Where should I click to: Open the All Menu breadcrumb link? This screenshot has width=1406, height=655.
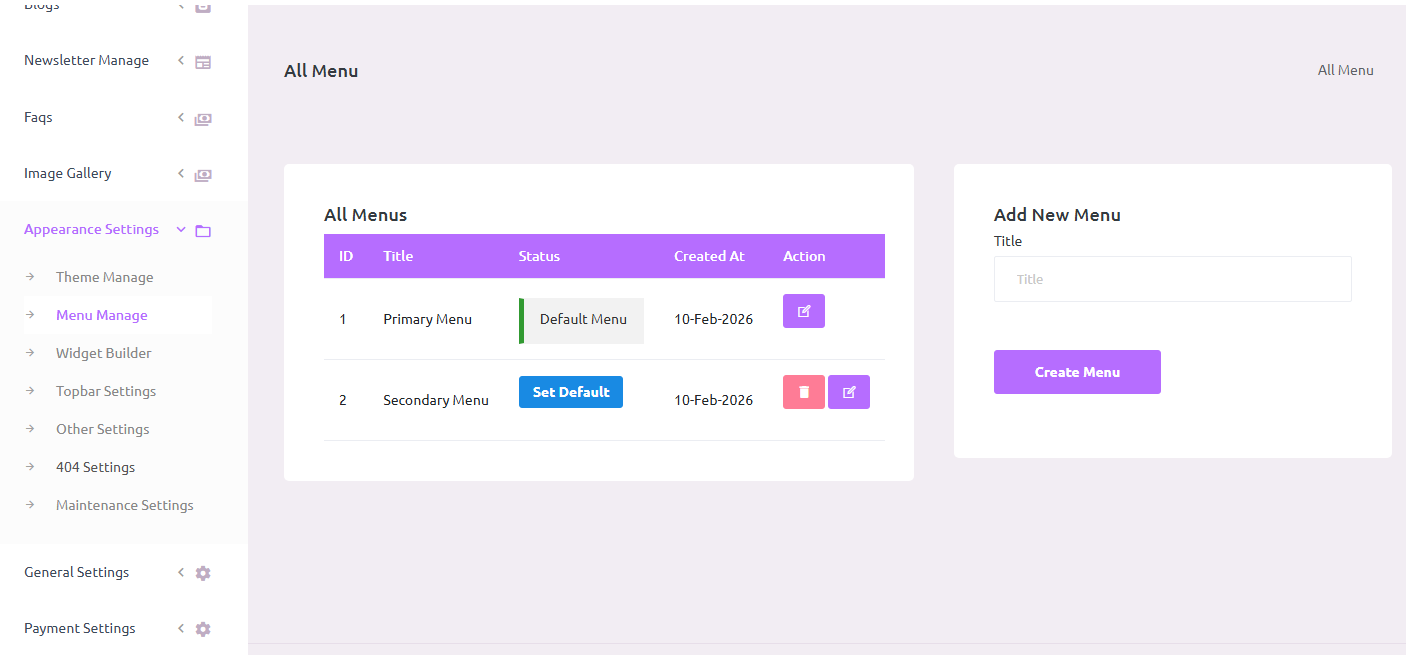tap(1345, 70)
